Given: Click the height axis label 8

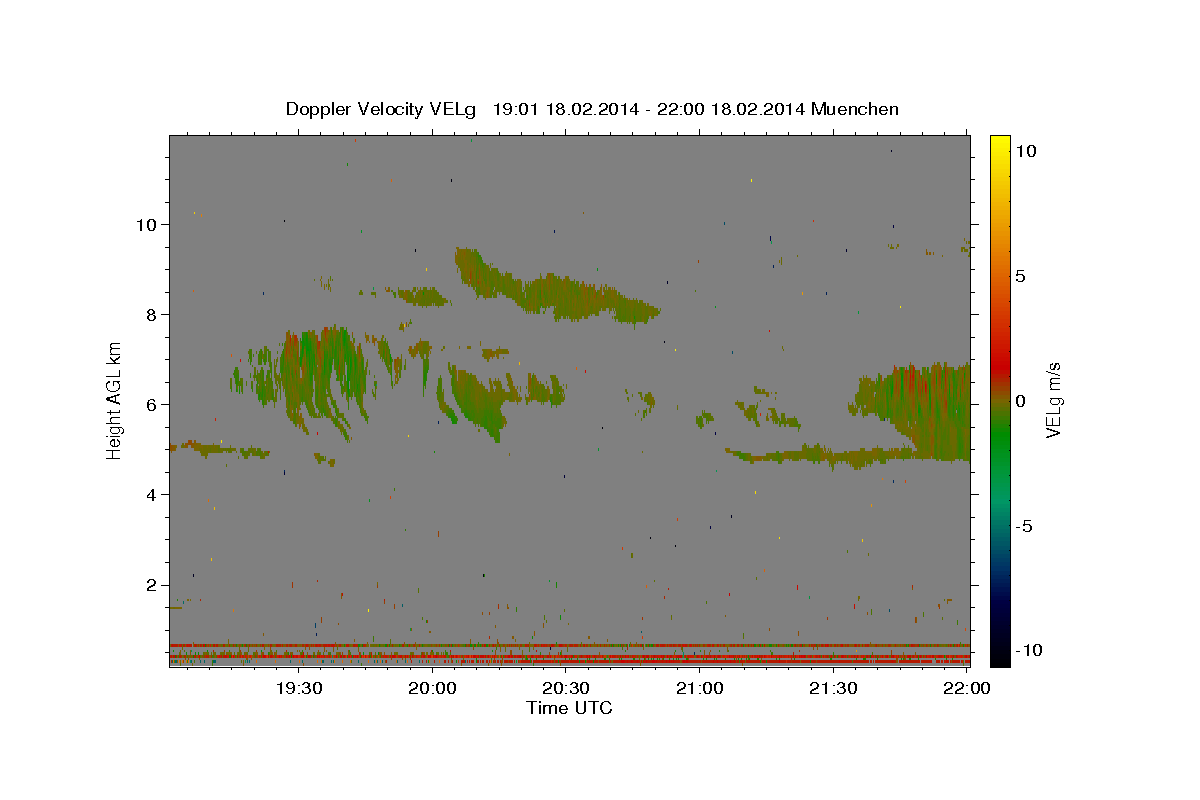Looking at the screenshot, I should (149, 314).
